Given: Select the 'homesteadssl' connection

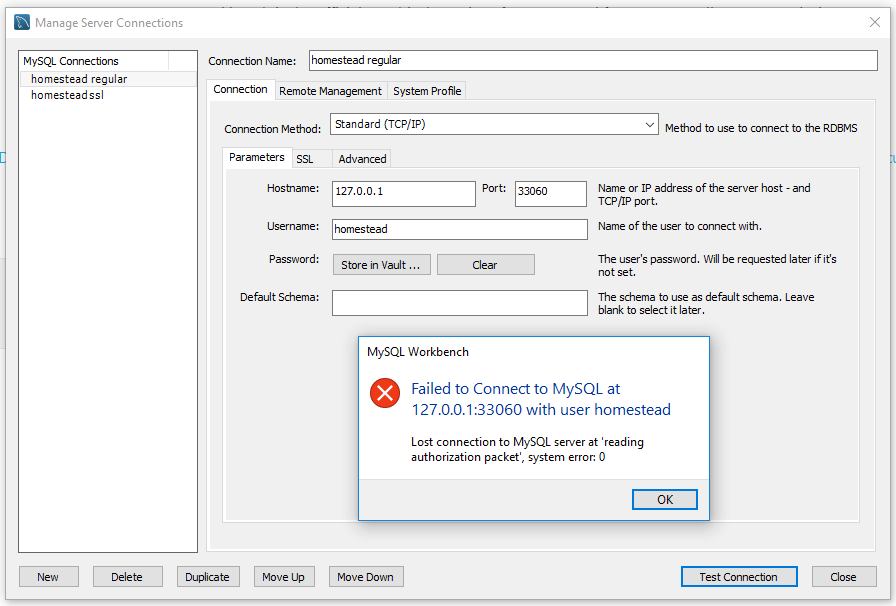Looking at the screenshot, I should click(x=67, y=96).
